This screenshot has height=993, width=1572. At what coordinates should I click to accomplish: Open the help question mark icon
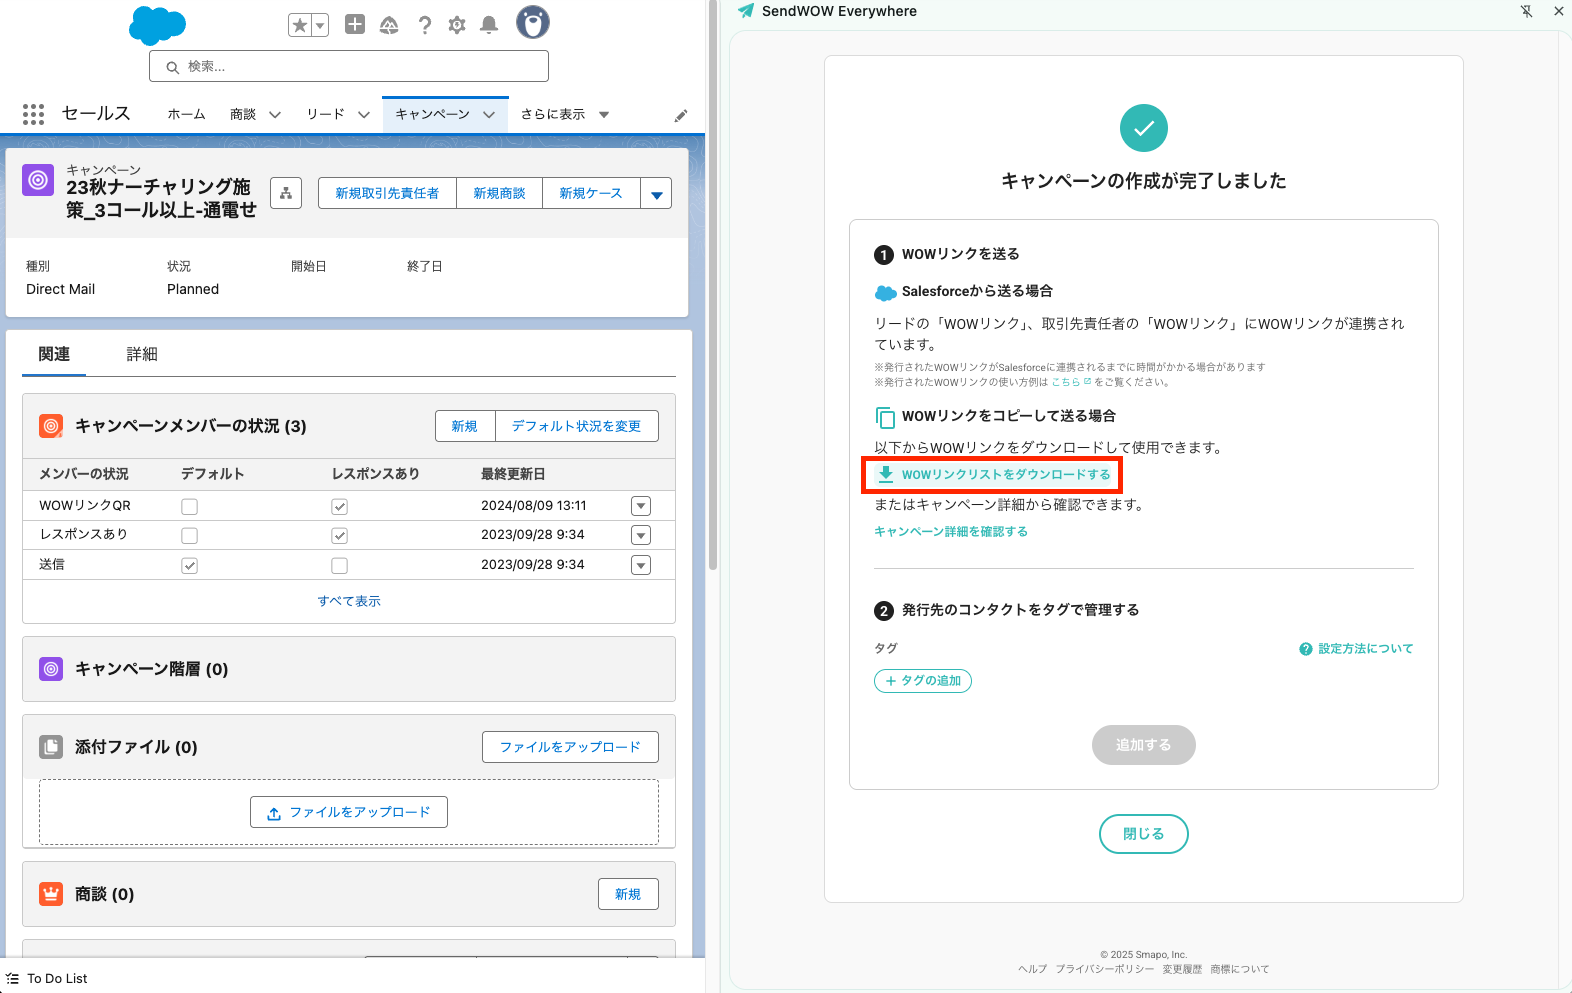[x=425, y=25]
